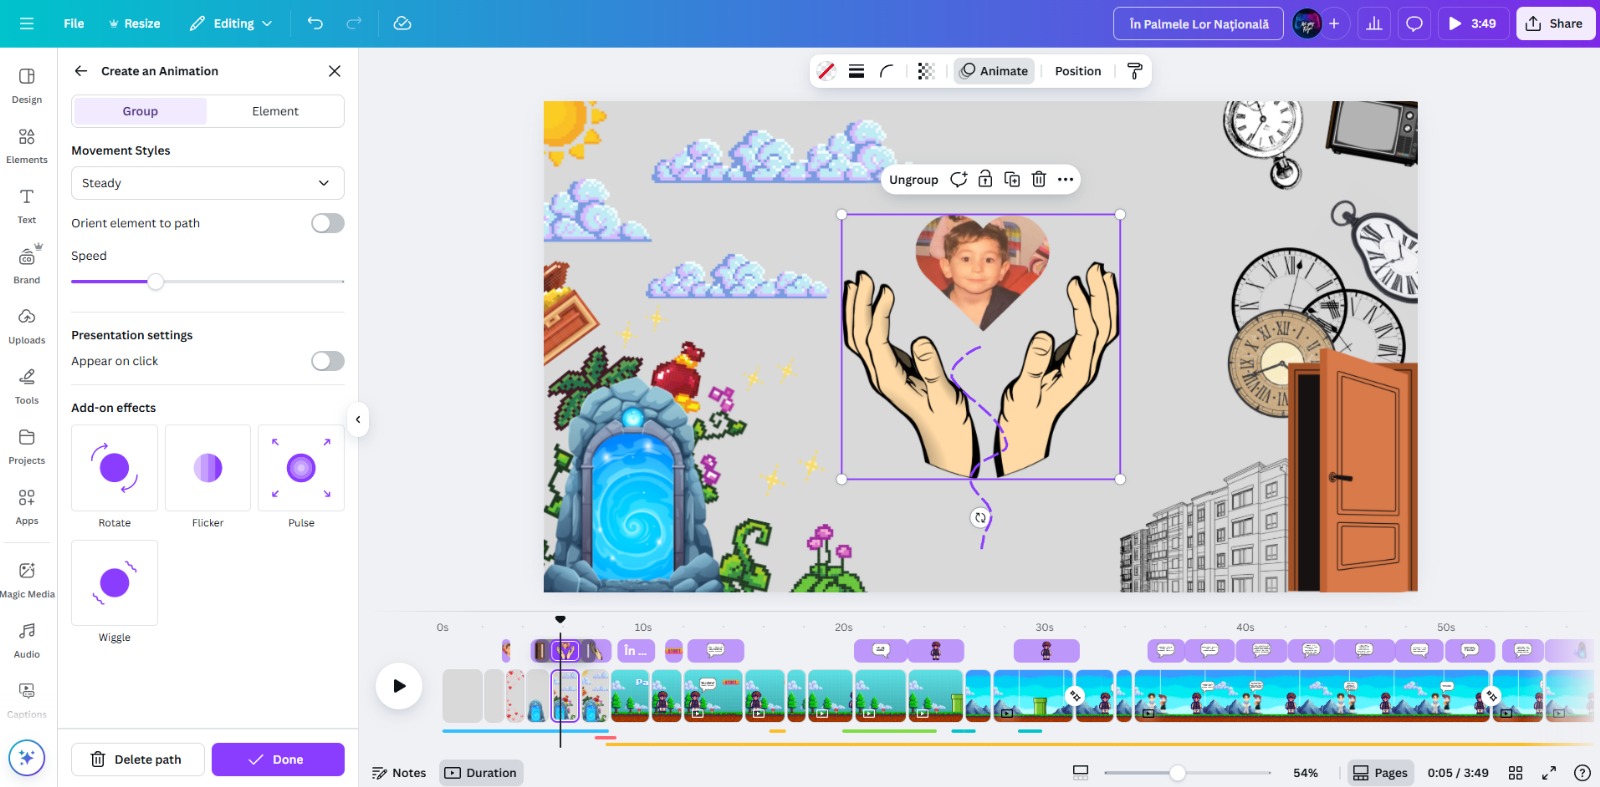Rotate the selected group with the rotate handle
Screen dimensions: 1600x787
coord(980,517)
